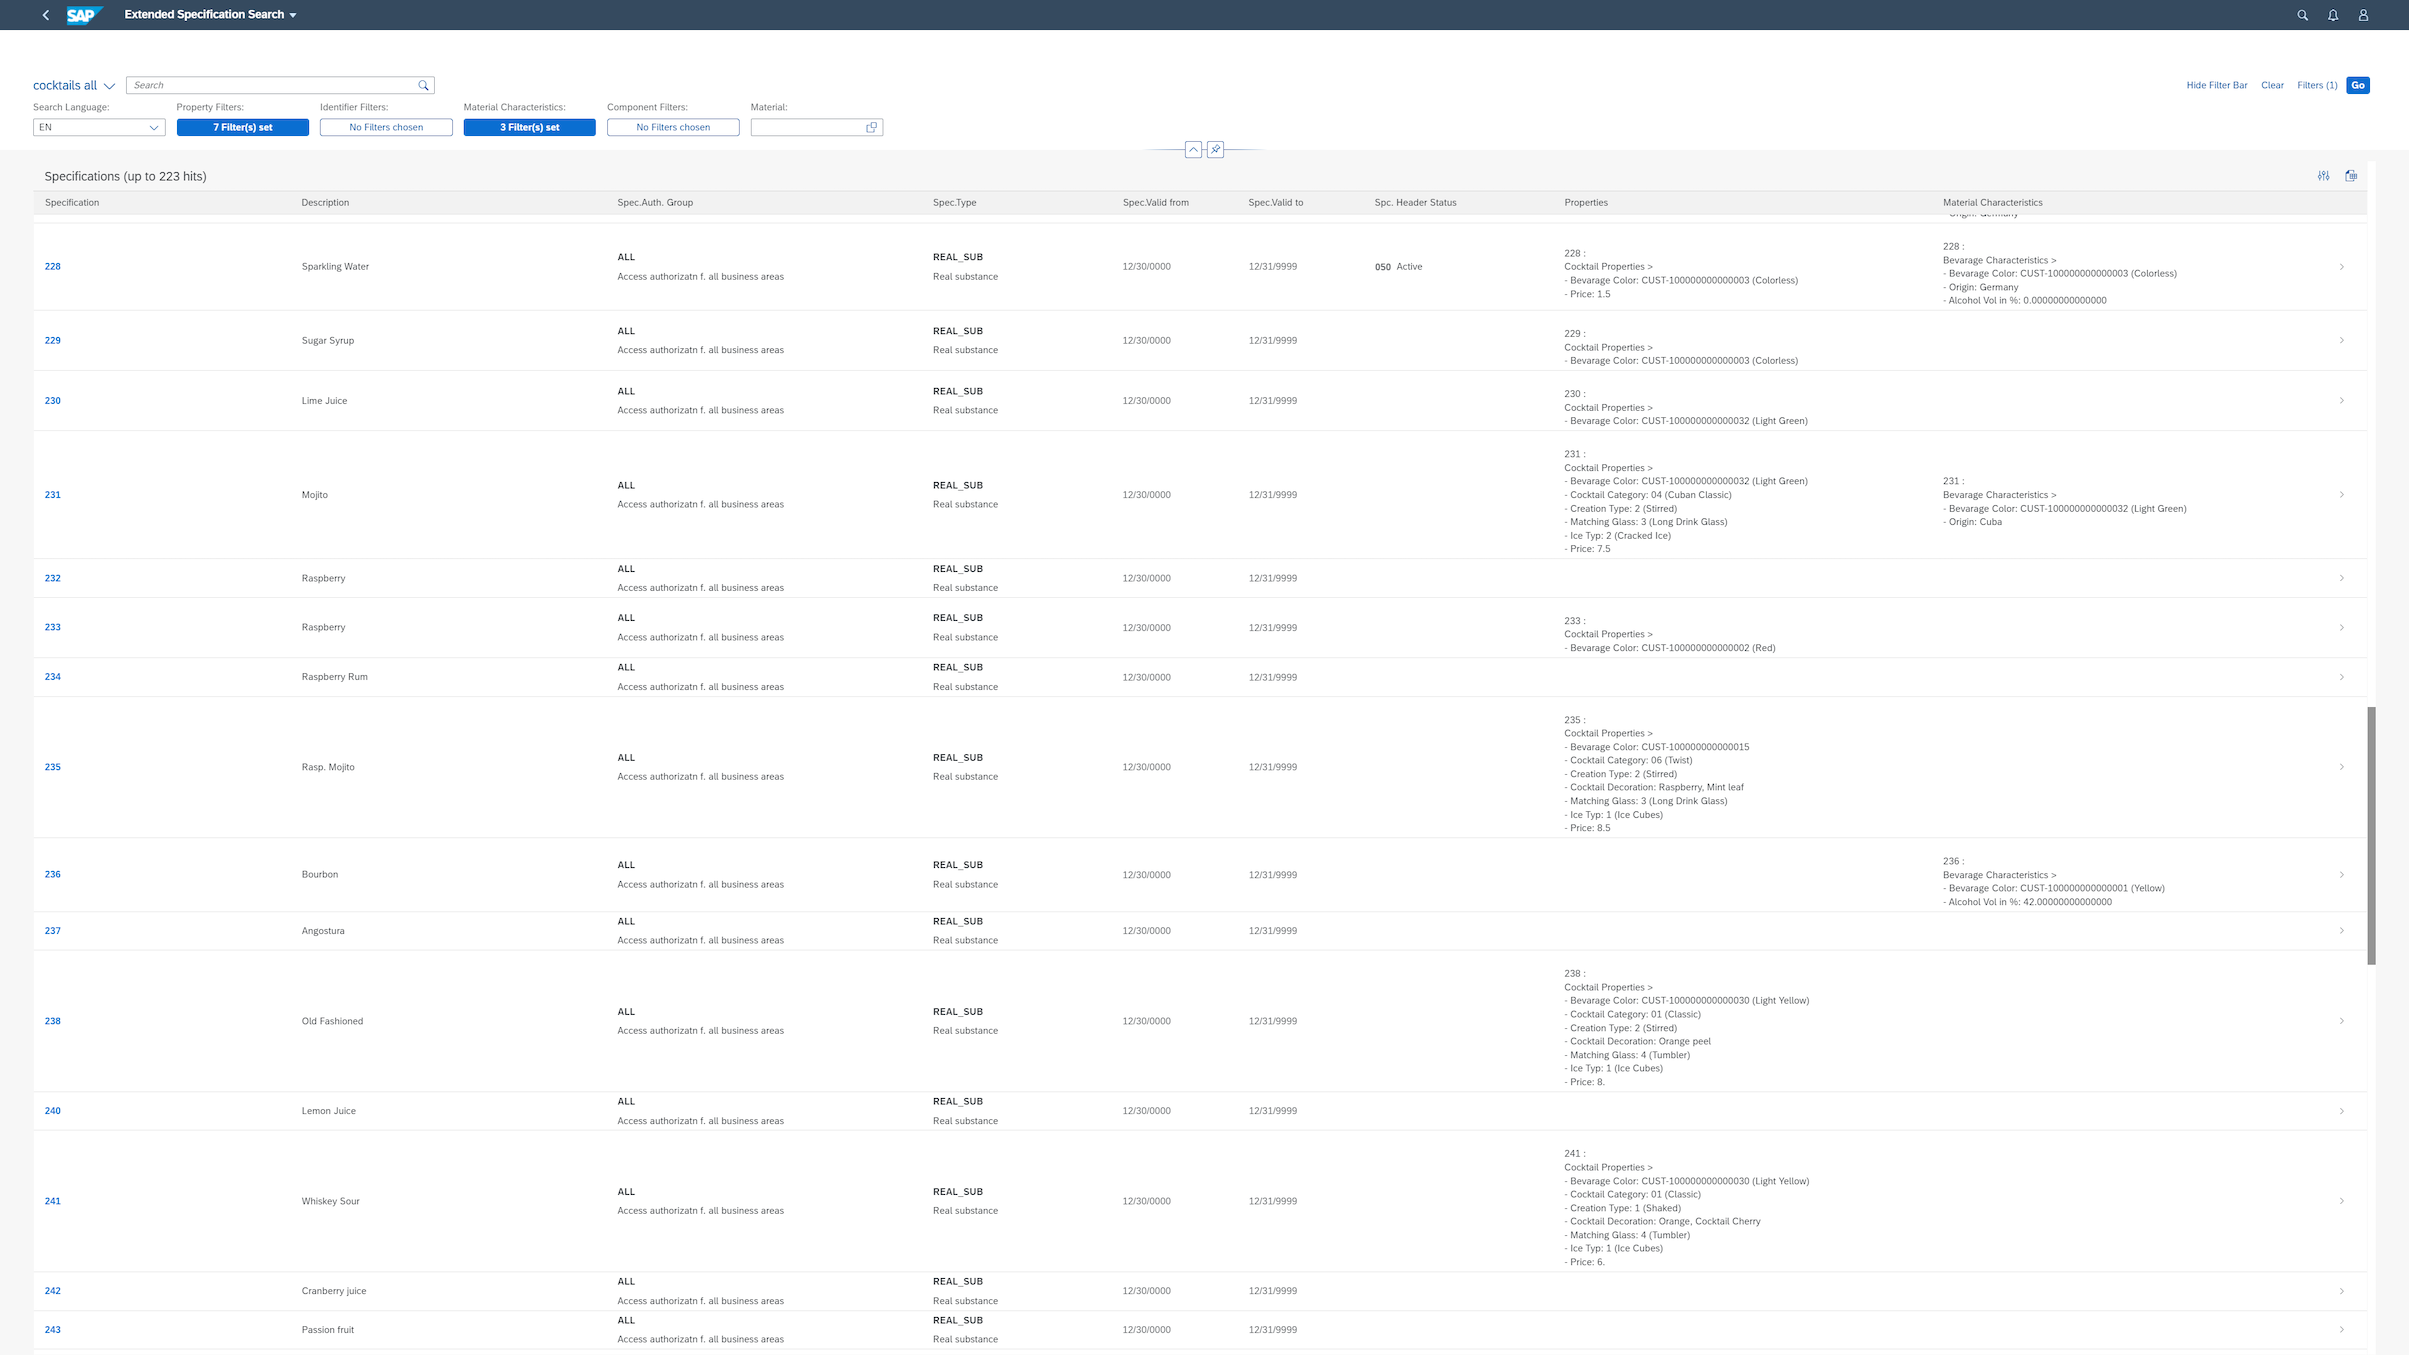Open specification 238 link
The width and height of the screenshot is (2409, 1355).
tap(53, 1021)
